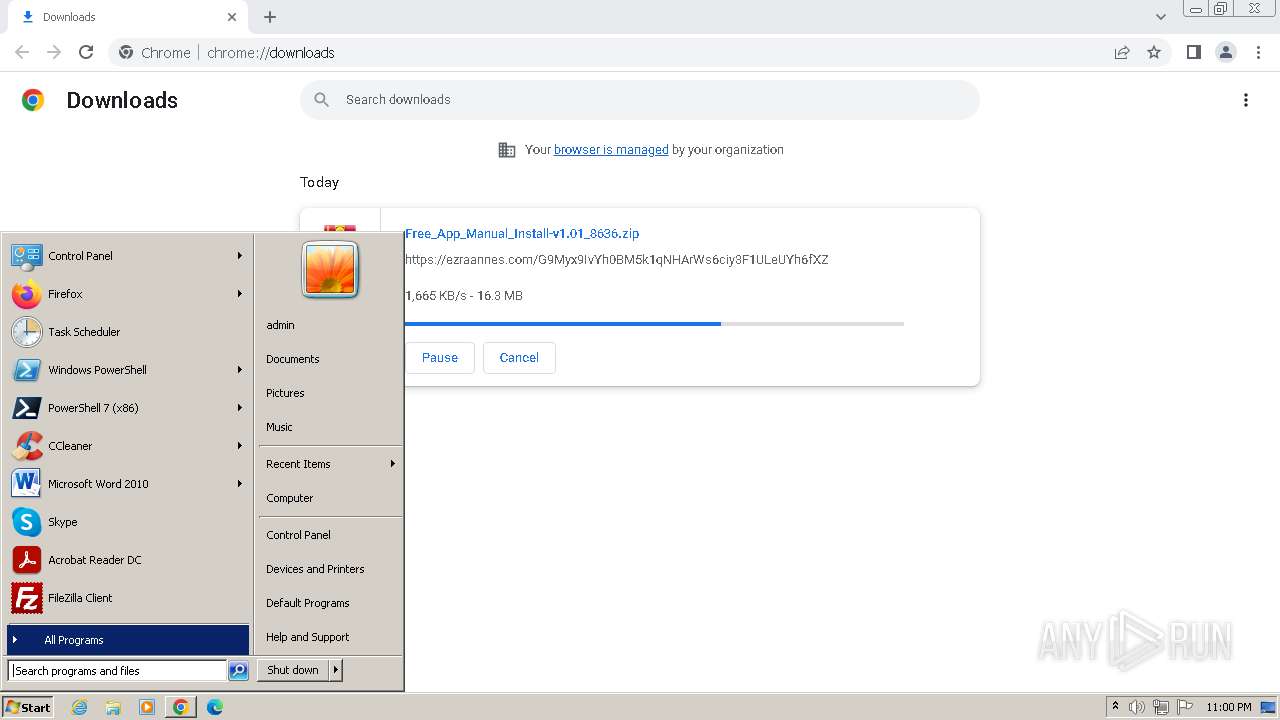Open Chrome three-dot menu

pos(1259,52)
